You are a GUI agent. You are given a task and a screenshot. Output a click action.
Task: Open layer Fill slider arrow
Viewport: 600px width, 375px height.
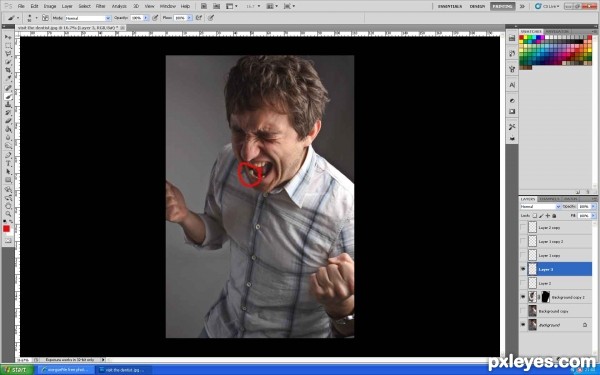tap(593, 216)
